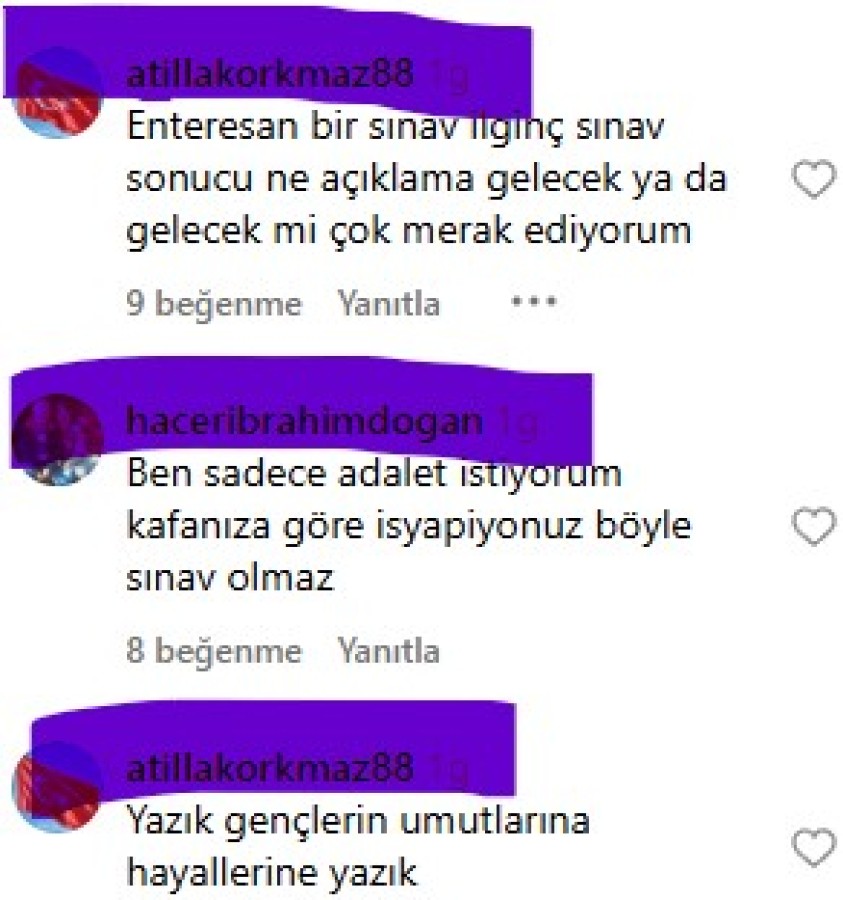Click Yanıtla under the comment with 8 beğenme
The width and height of the screenshot is (843, 900).
pos(389,650)
